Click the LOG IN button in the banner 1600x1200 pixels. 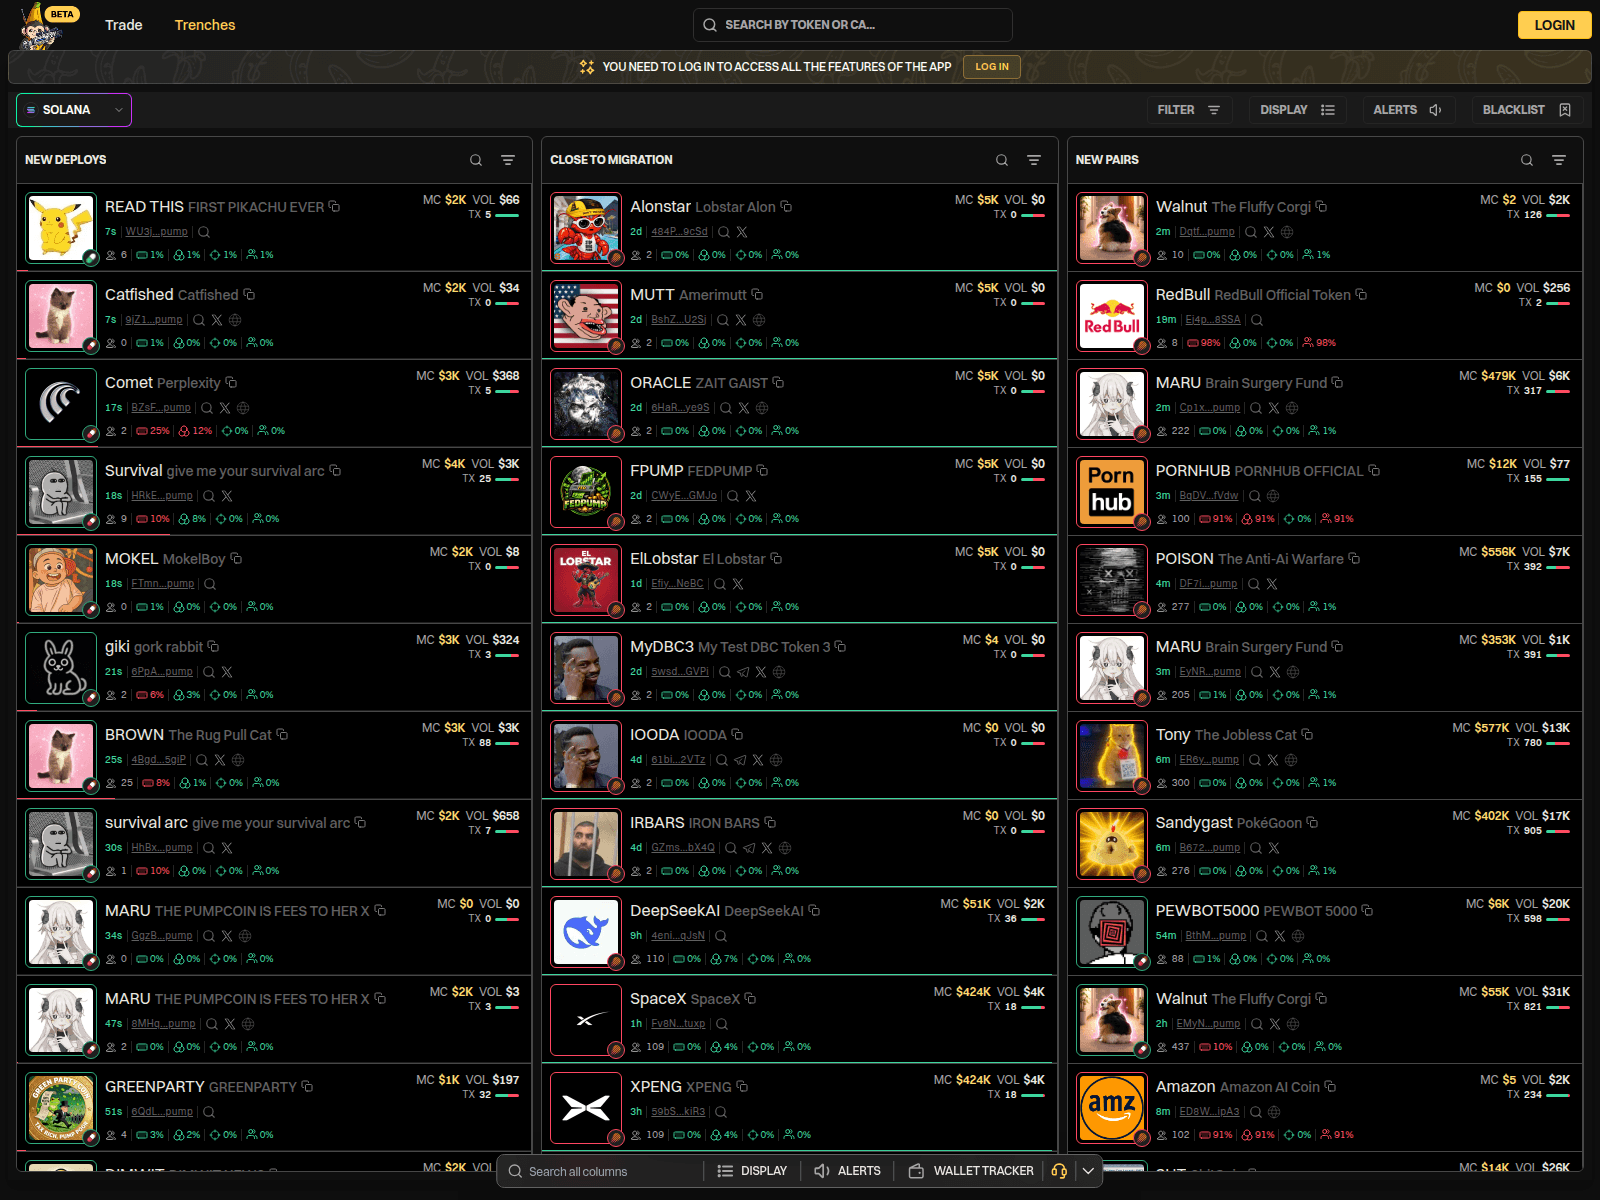[x=992, y=67]
